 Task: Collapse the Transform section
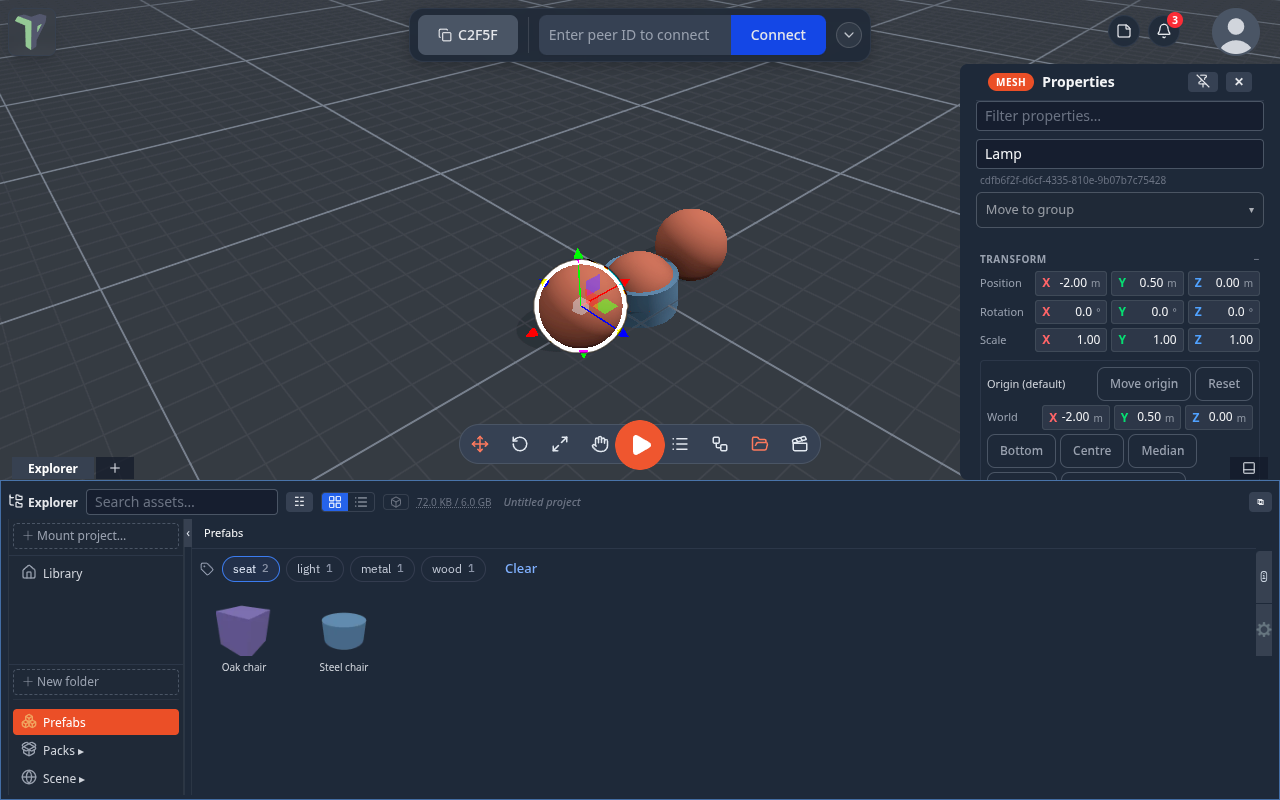[x=1256, y=259]
